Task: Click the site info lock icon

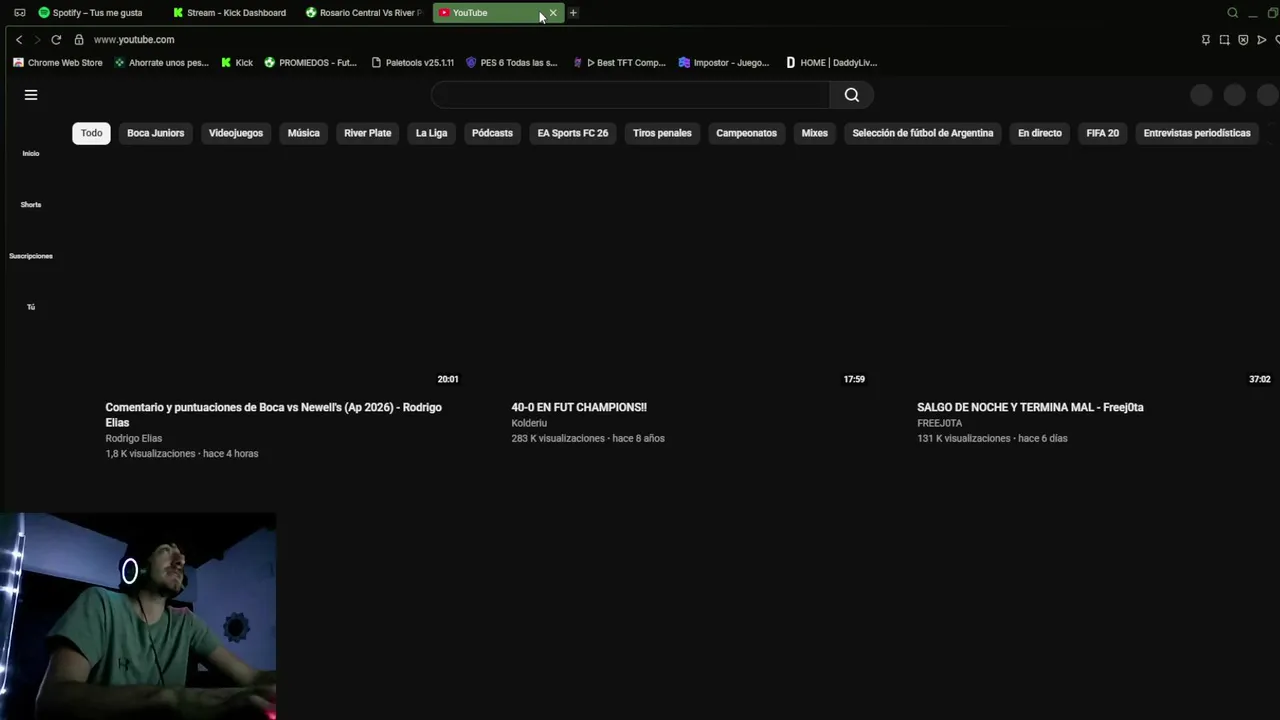Action: 79,40
